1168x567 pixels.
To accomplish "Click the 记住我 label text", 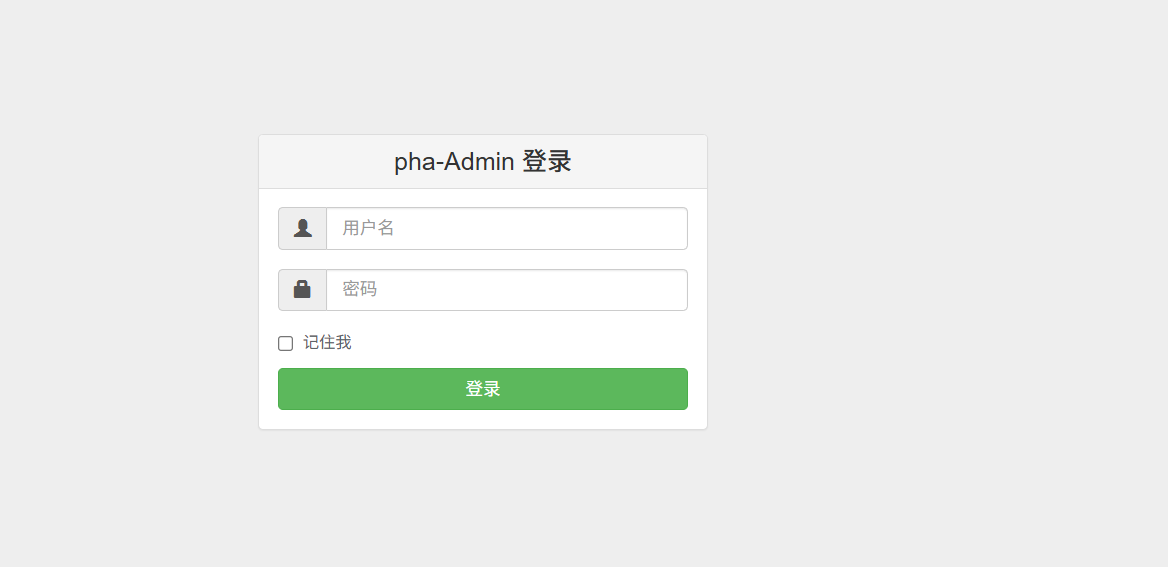I will 327,343.
